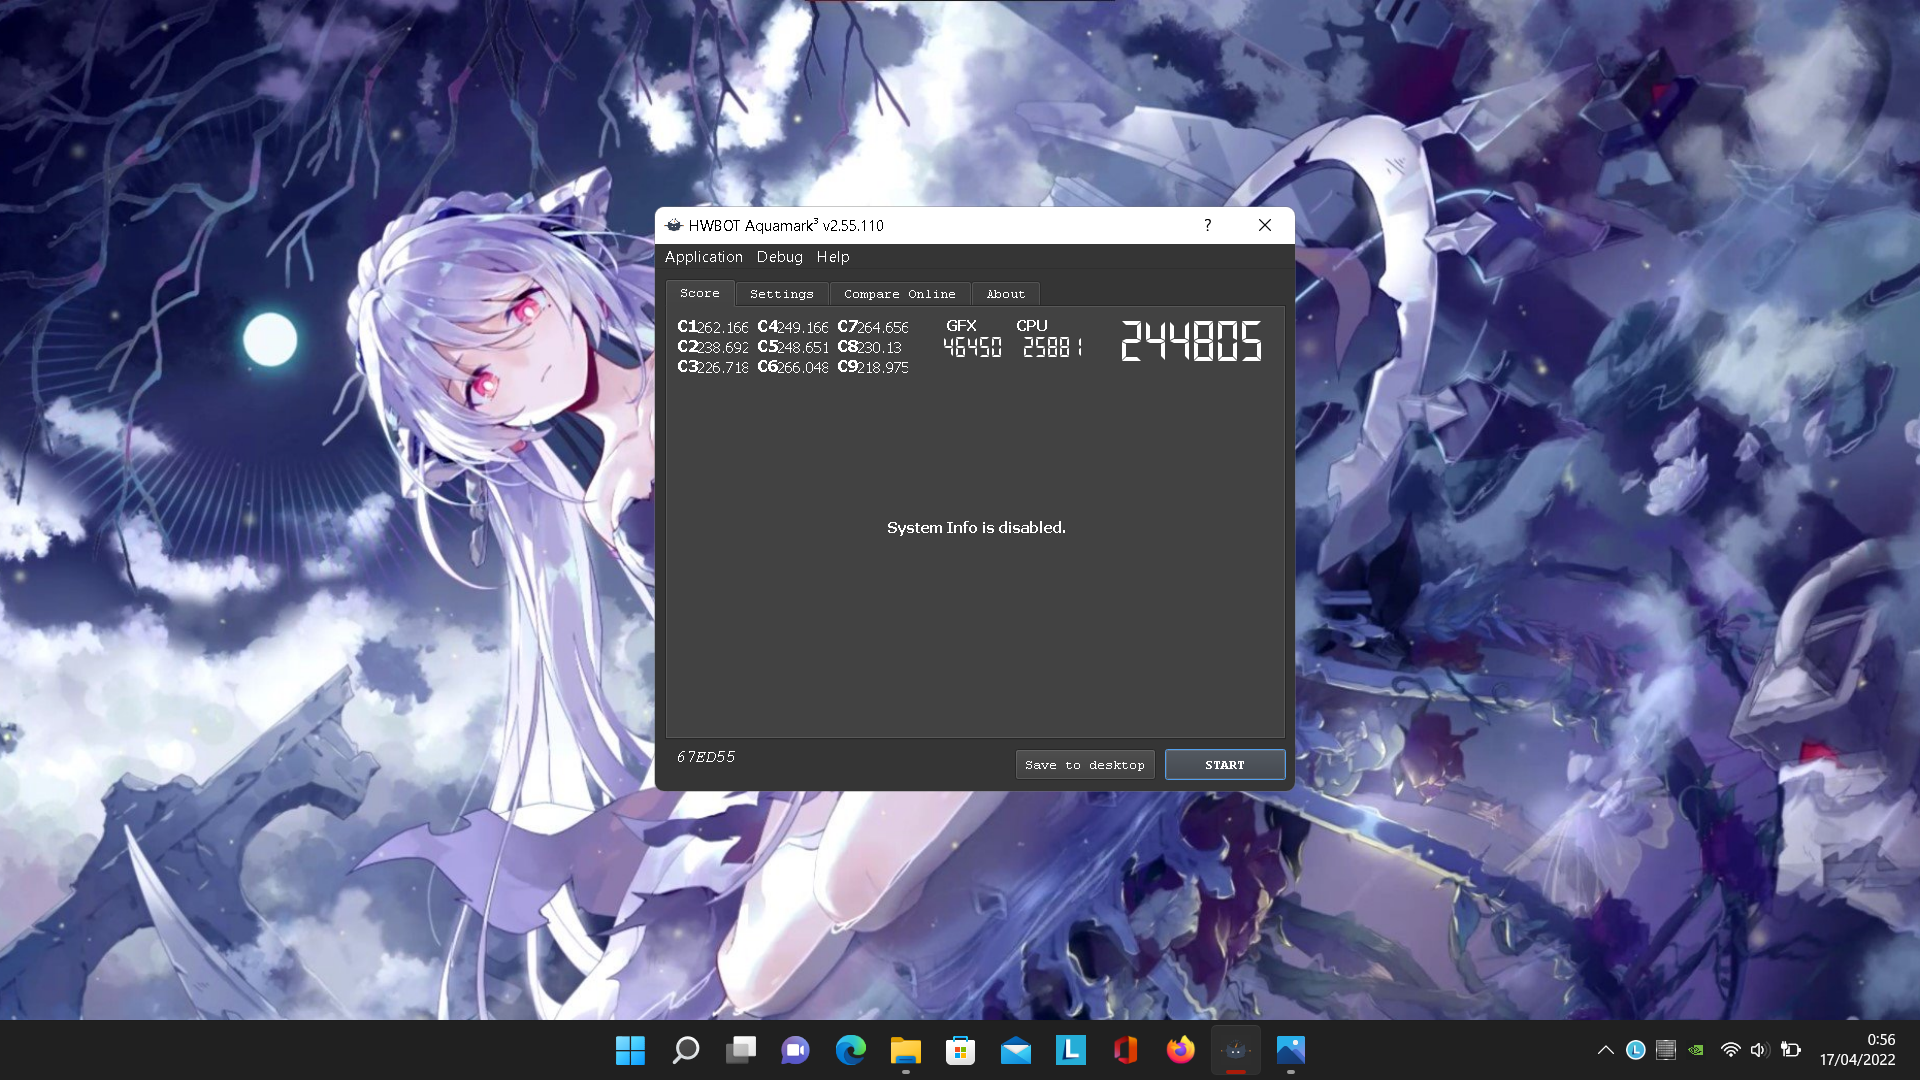Switch to the Settings tab

coord(782,294)
